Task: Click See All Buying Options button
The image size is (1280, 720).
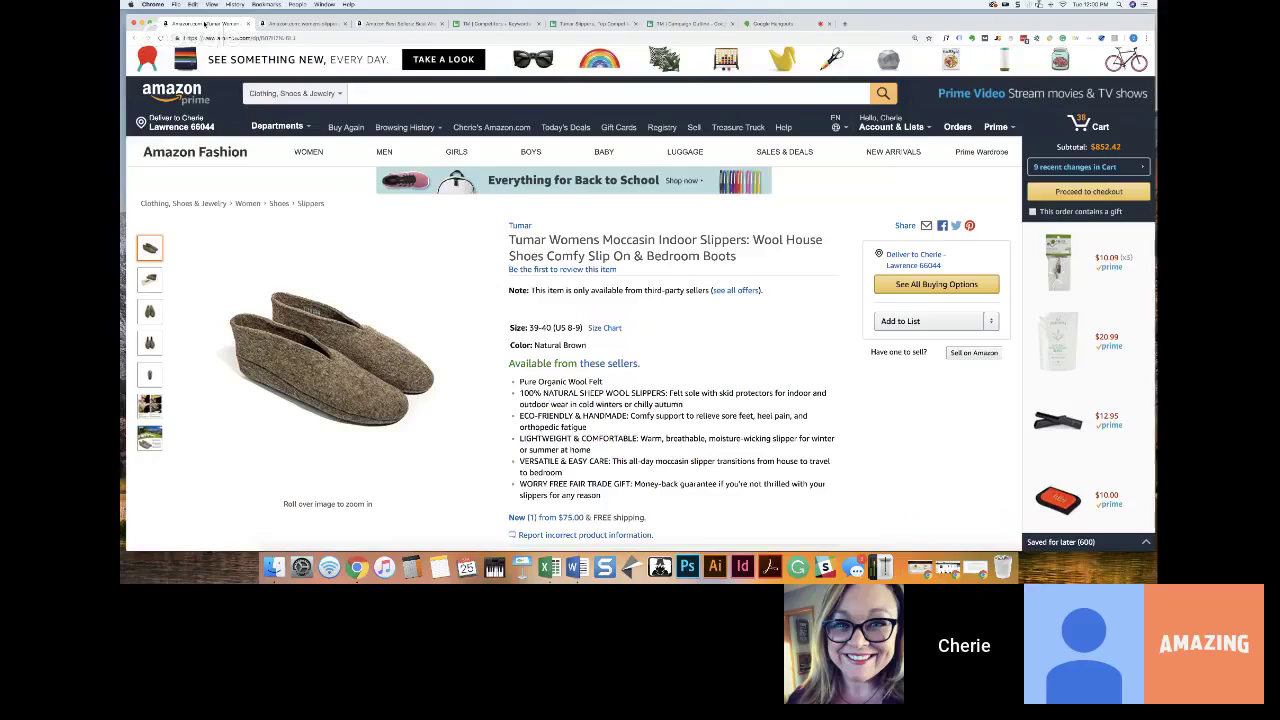Action: 936,284
